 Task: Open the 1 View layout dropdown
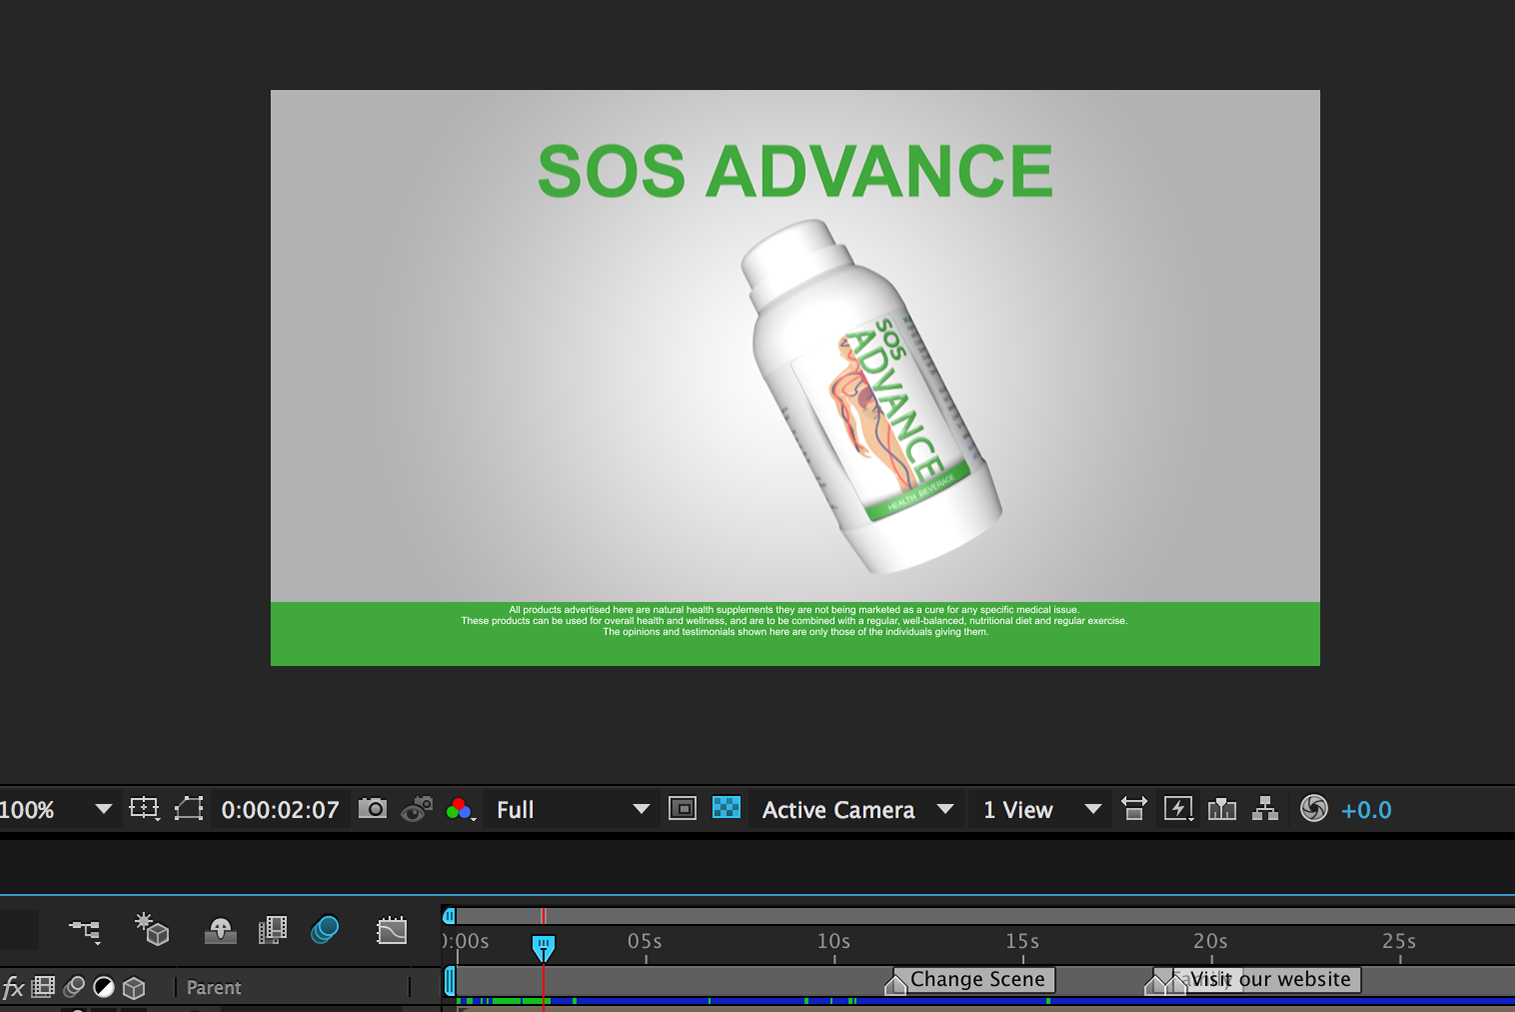tap(1041, 809)
